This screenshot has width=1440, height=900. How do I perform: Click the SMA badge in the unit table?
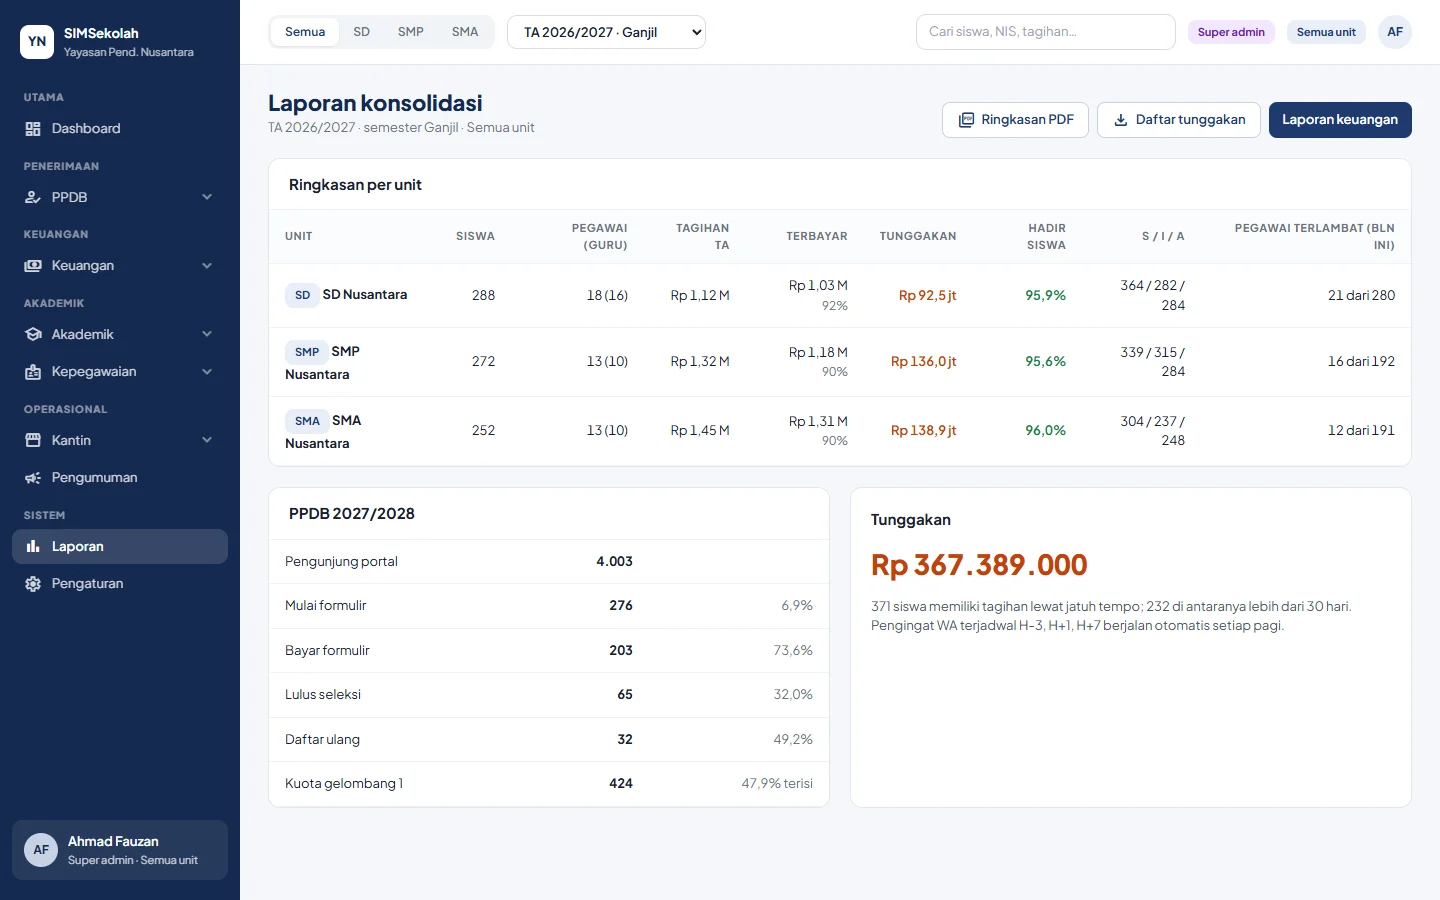coord(307,421)
